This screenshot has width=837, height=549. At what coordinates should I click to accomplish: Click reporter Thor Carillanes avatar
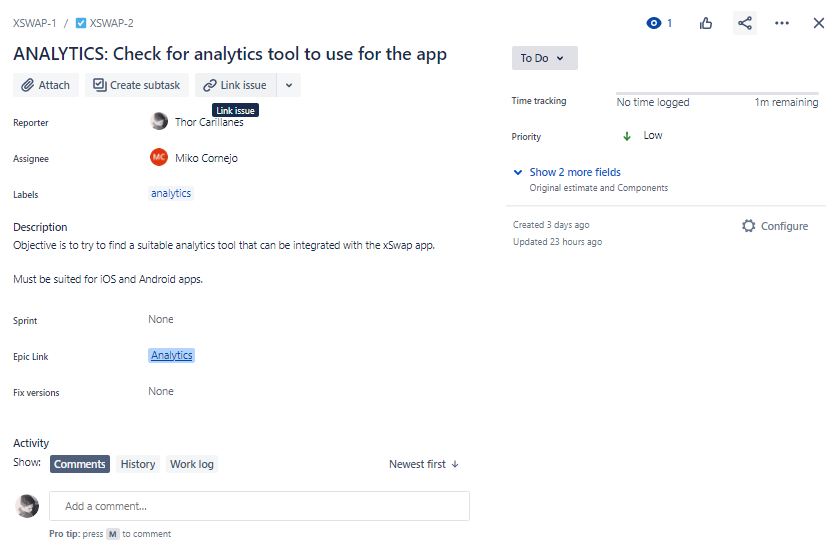(x=159, y=122)
